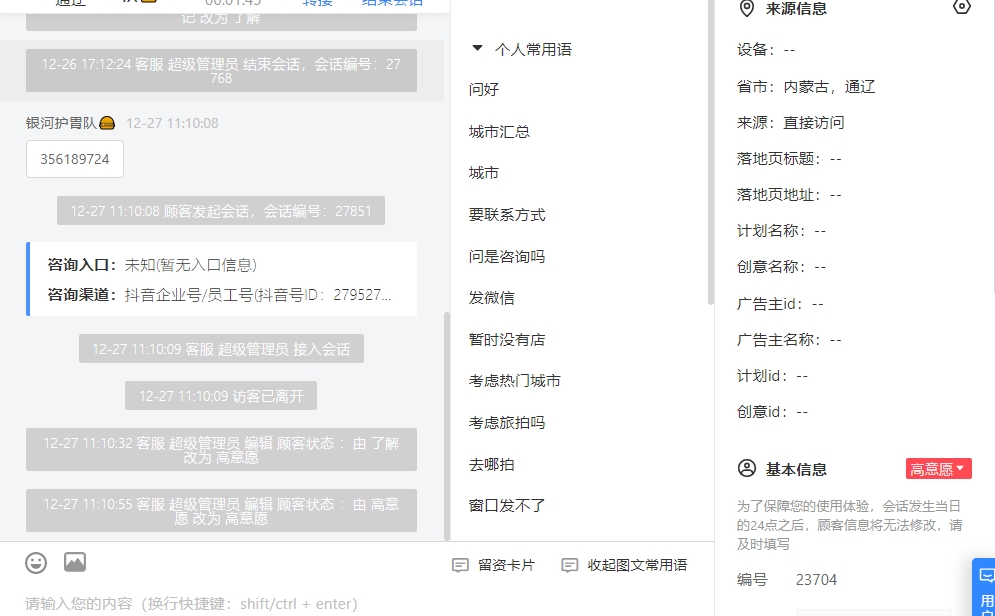
Task: Click the 广告主id row
Action: tap(780, 304)
